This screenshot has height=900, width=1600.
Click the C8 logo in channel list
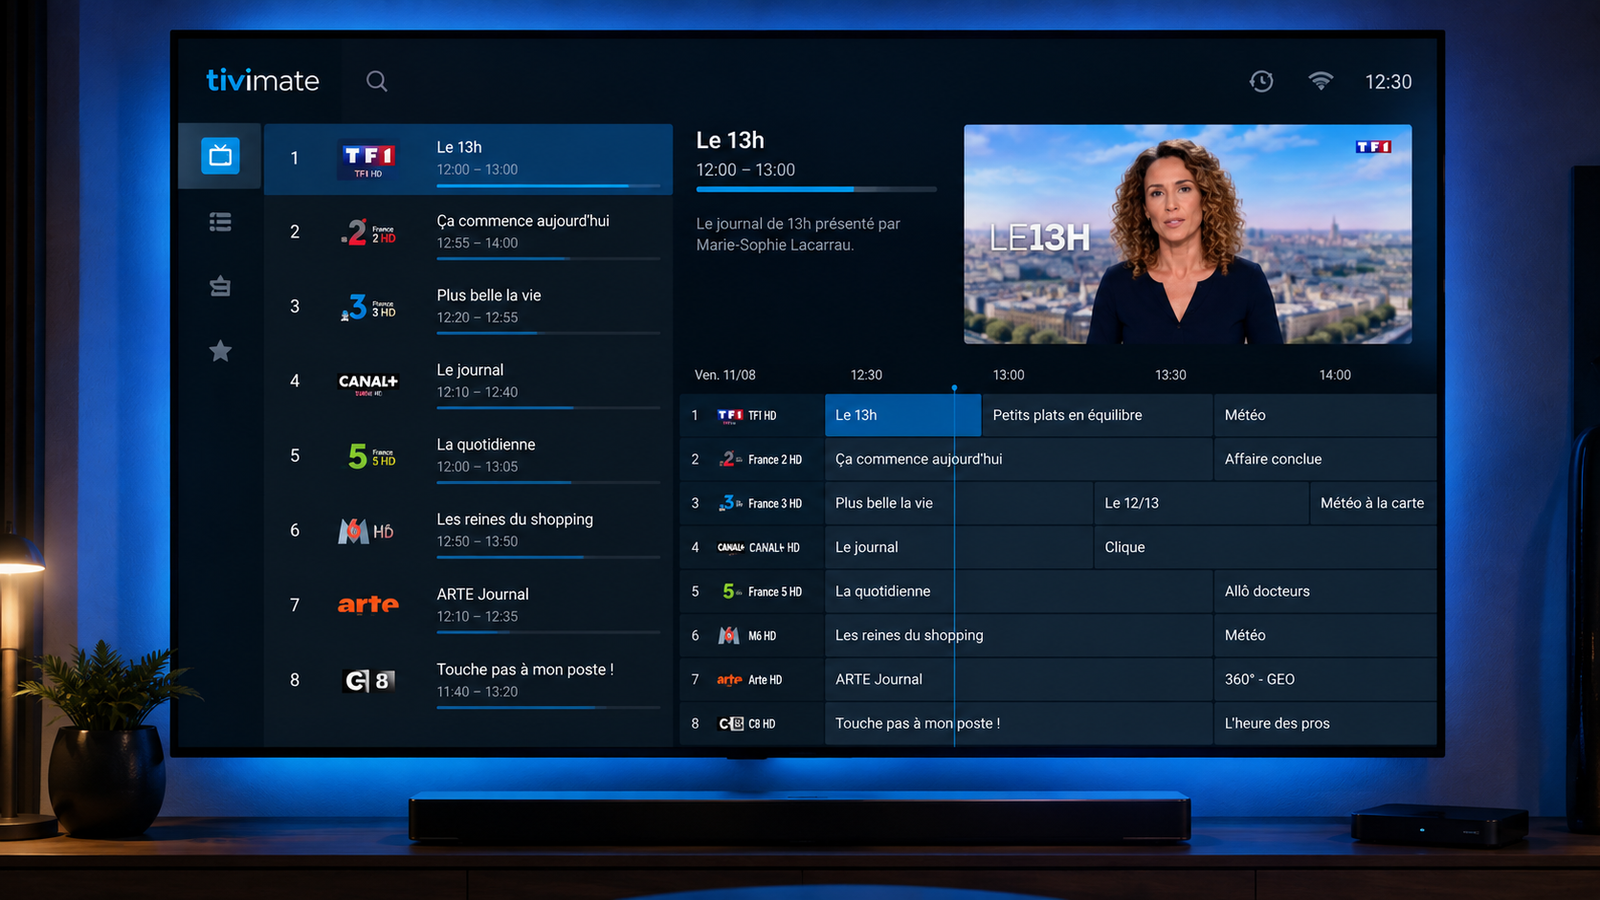pyautogui.click(x=370, y=681)
